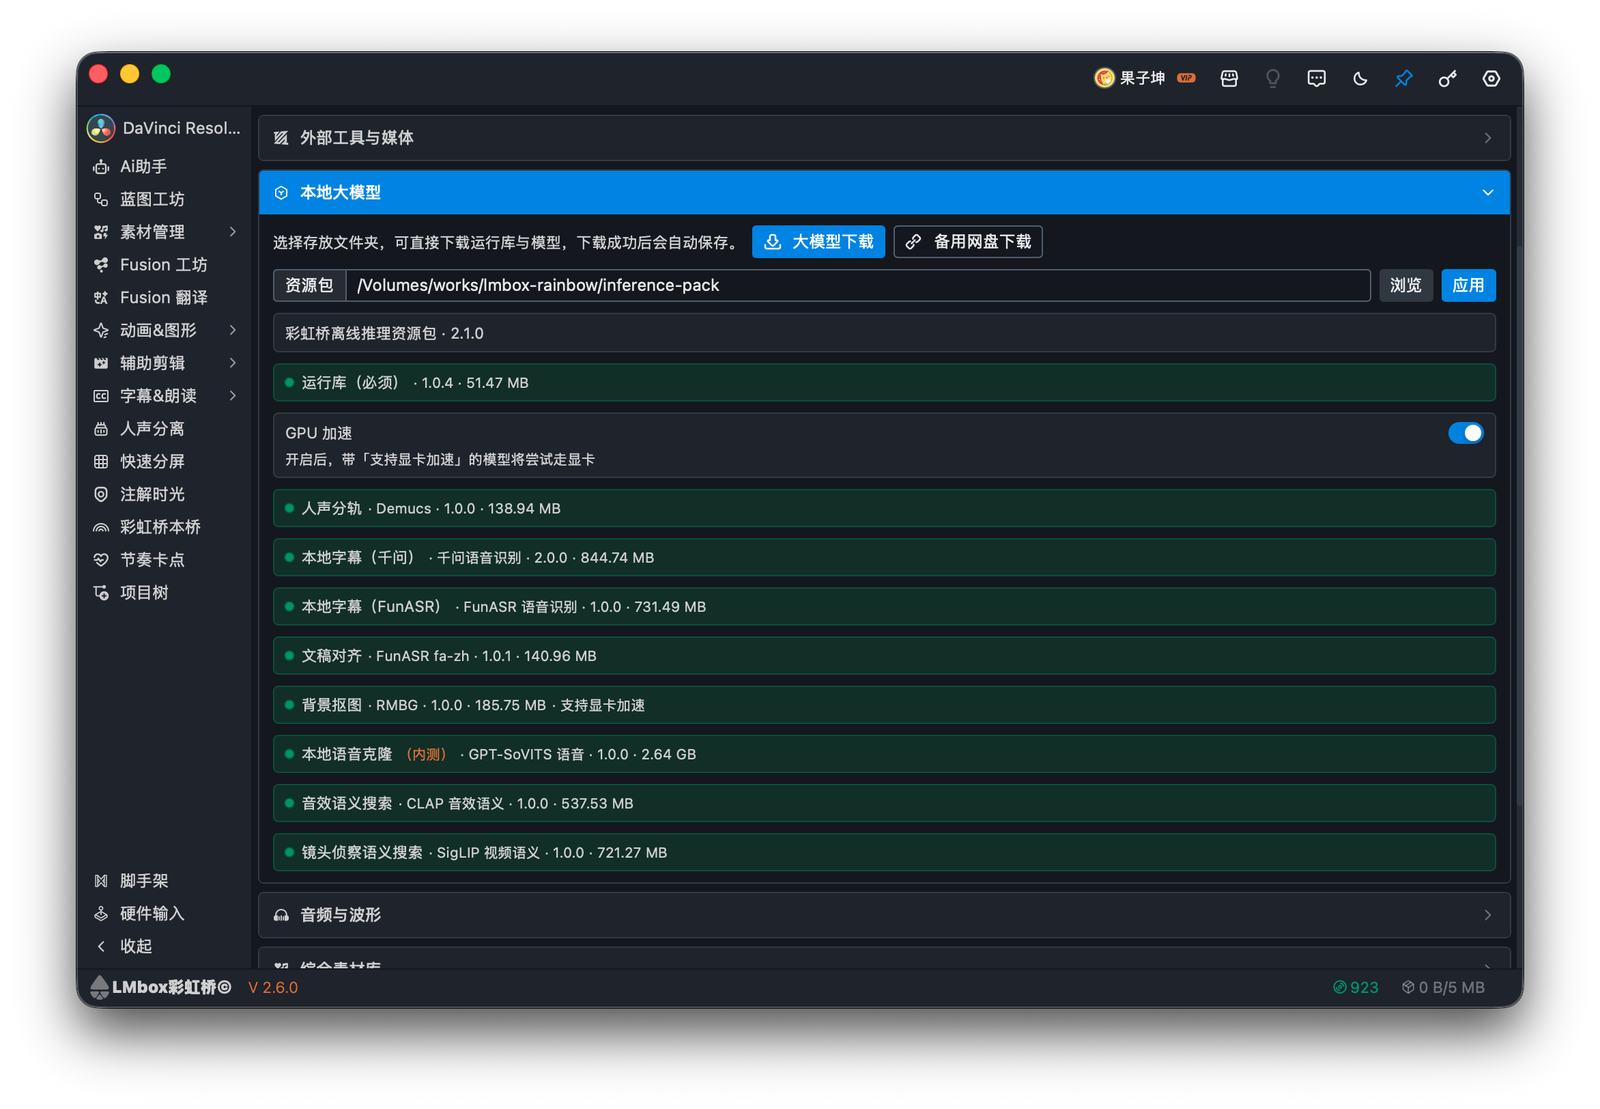The height and width of the screenshot is (1109, 1600).
Task: Click the 彩虹桥本桥 rainbow icon
Action: (x=101, y=528)
